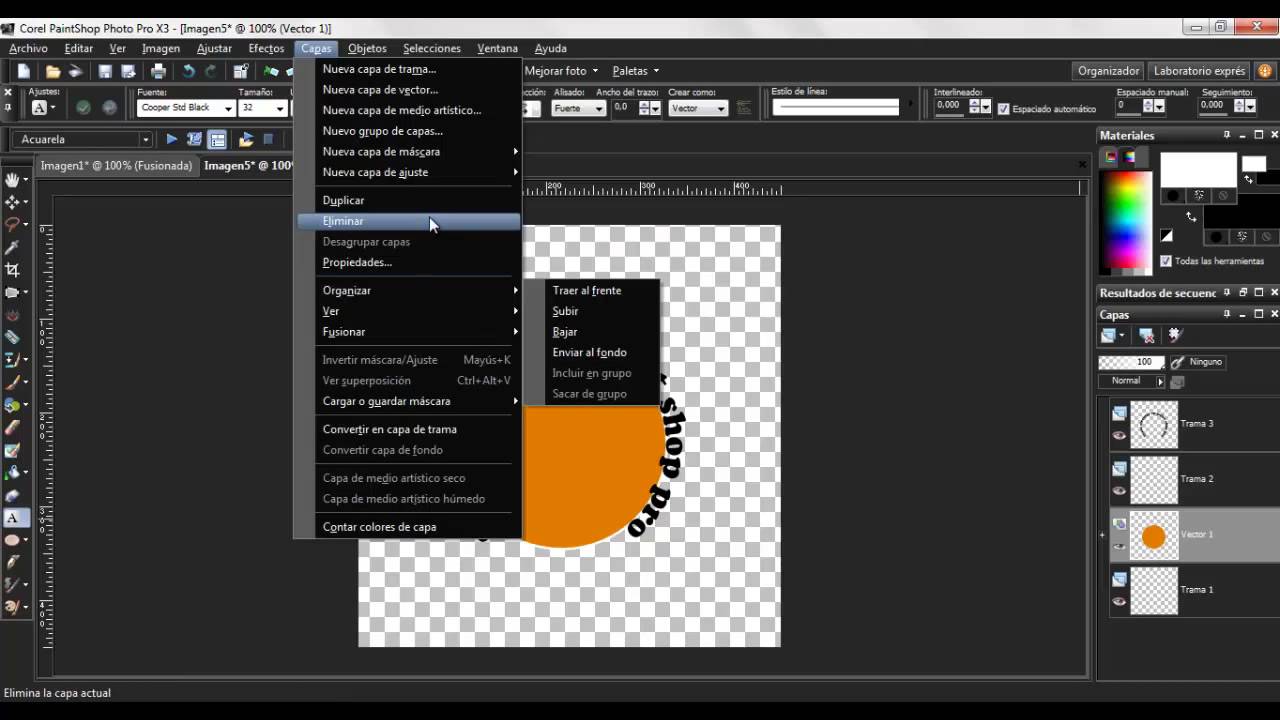This screenshot has height=720, width=1280.
Task: Open the Alisado Fuerte dropdown
Action: pos(599,108)
